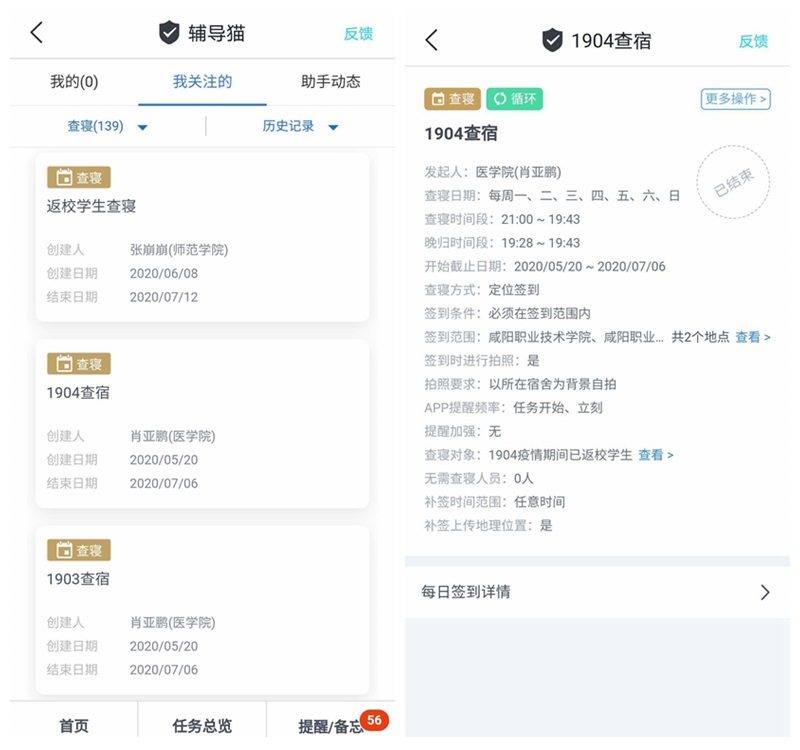Click 以所在宿舍为背景自拍 text
This screenshot has height=750, width=800.
[553, 384]
